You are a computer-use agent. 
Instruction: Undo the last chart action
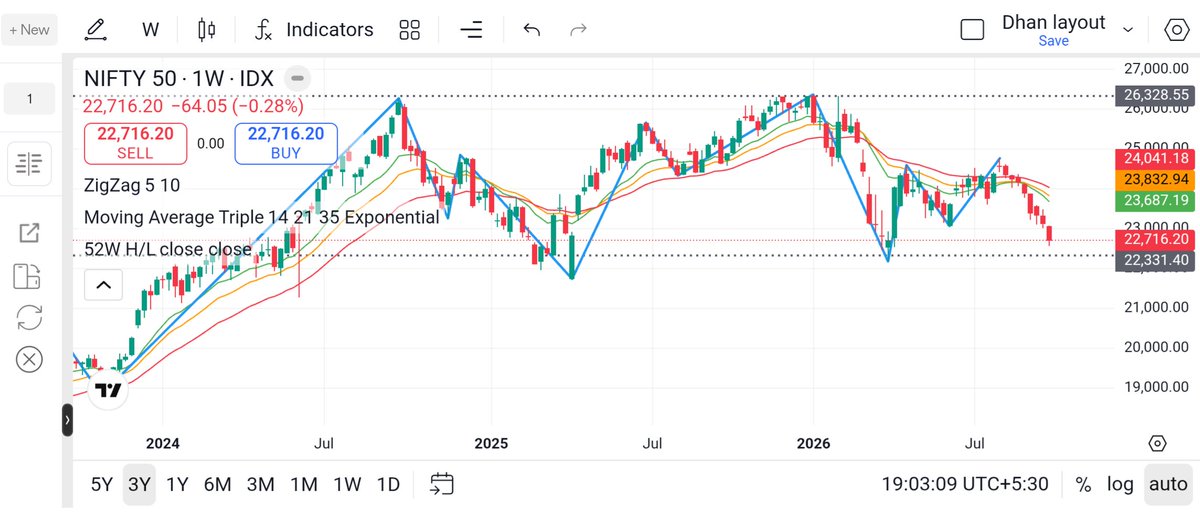(532, 30)
